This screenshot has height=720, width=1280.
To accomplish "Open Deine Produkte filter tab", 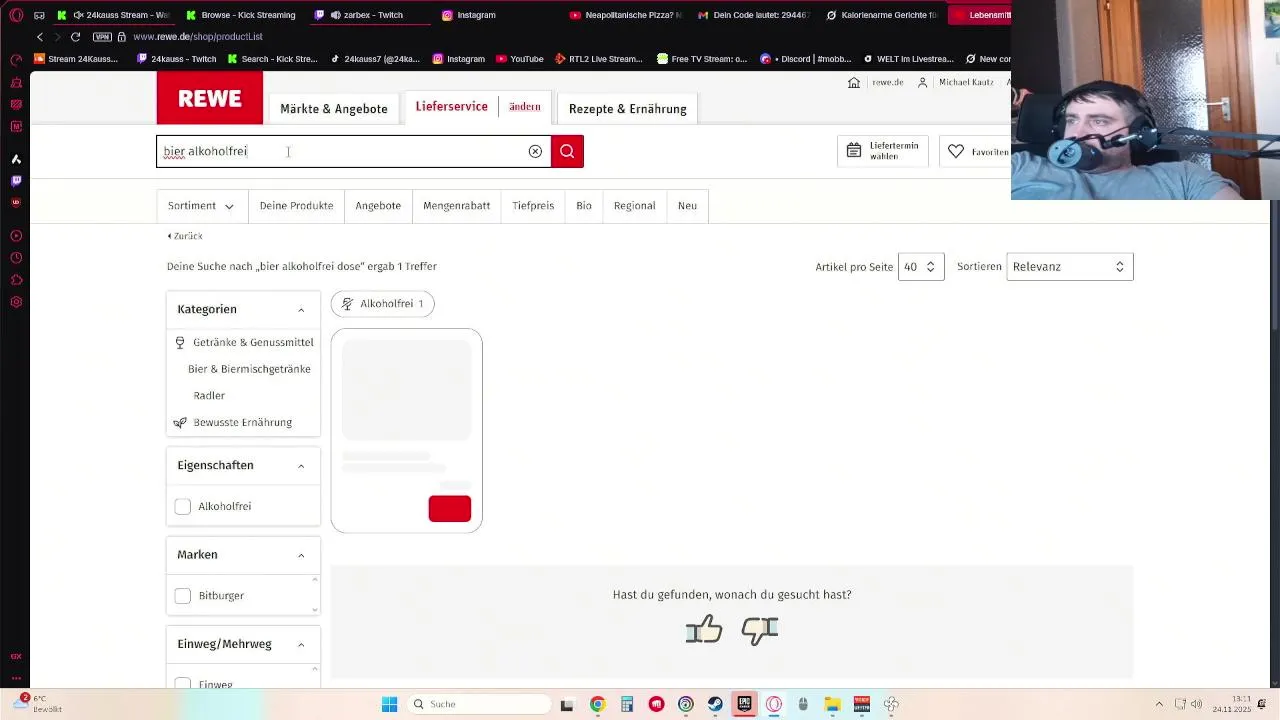I will (296, 205).
